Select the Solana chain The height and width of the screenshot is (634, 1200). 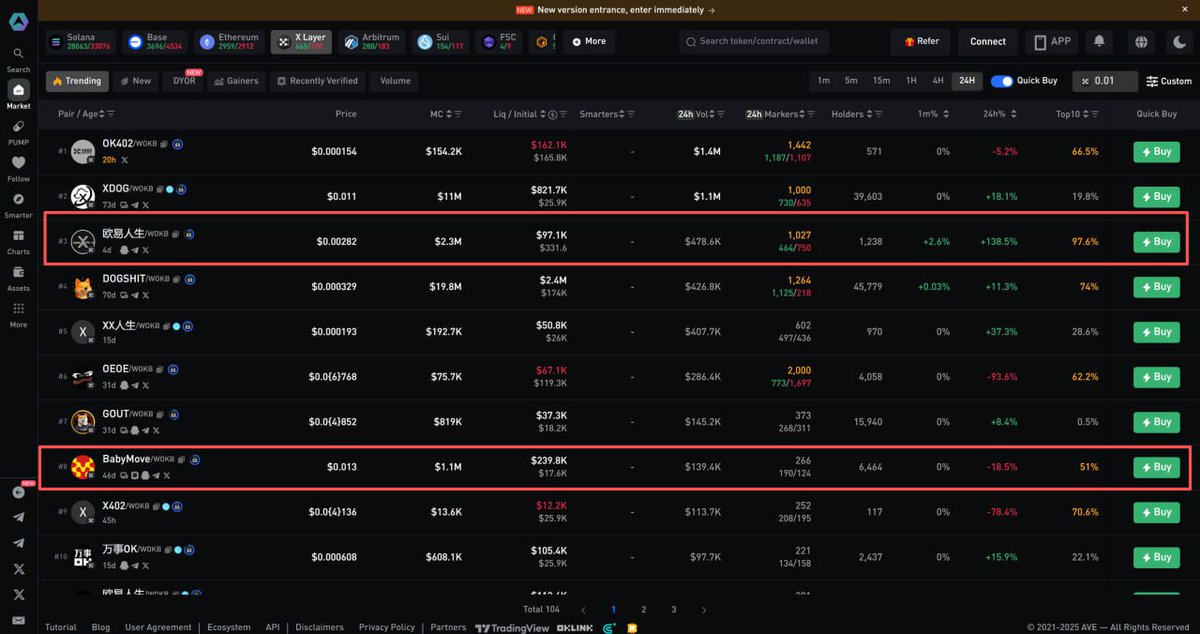[x=81, y=42]
